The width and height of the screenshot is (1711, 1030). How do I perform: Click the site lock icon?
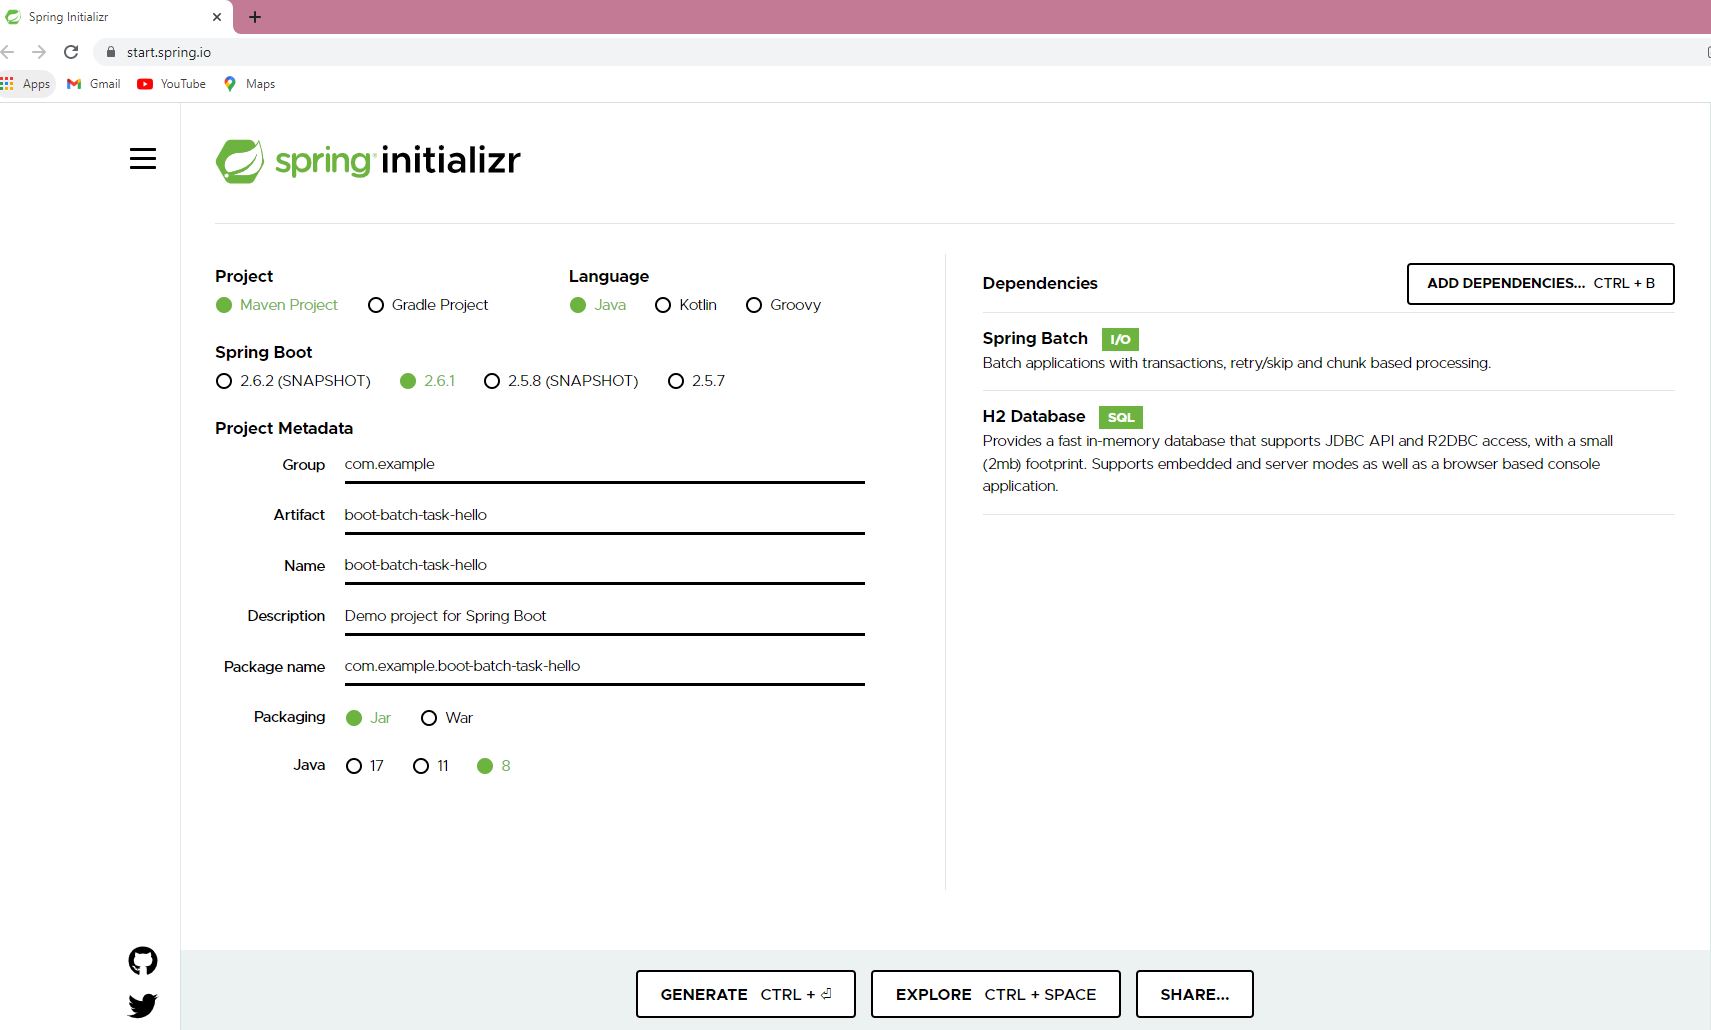point(111,52)
